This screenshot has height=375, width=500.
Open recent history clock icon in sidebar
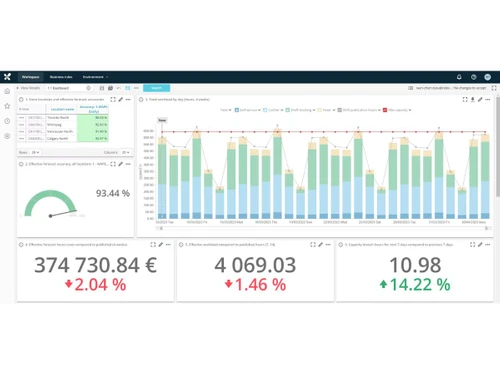[7, 121]
